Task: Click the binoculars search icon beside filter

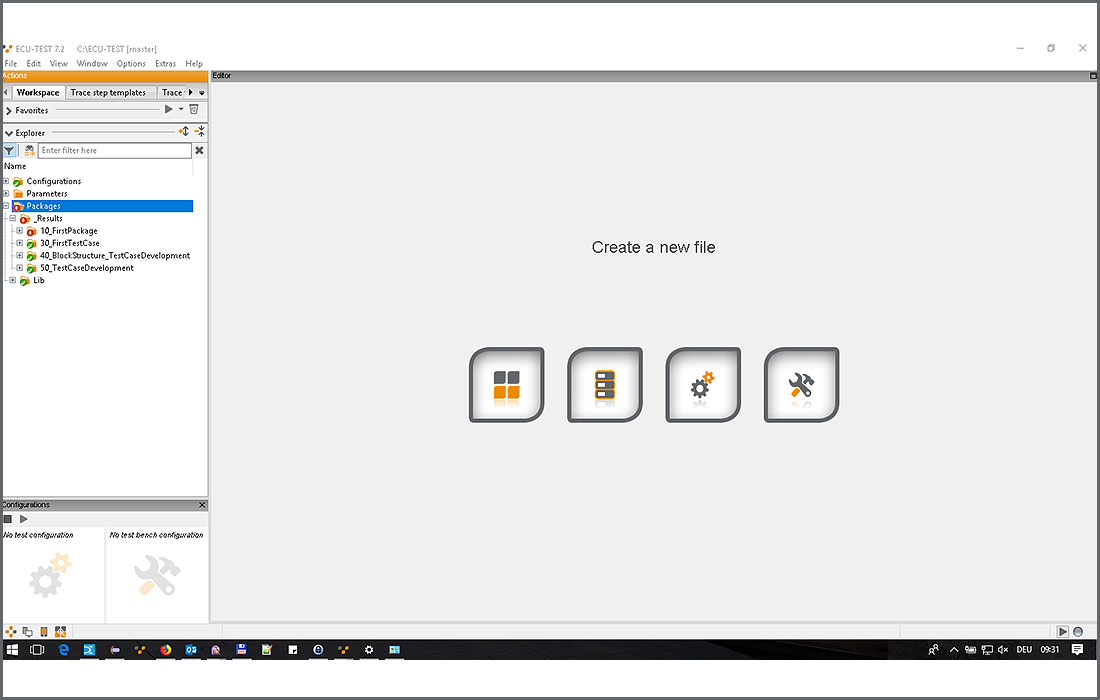Action: [x=30, y=151]
